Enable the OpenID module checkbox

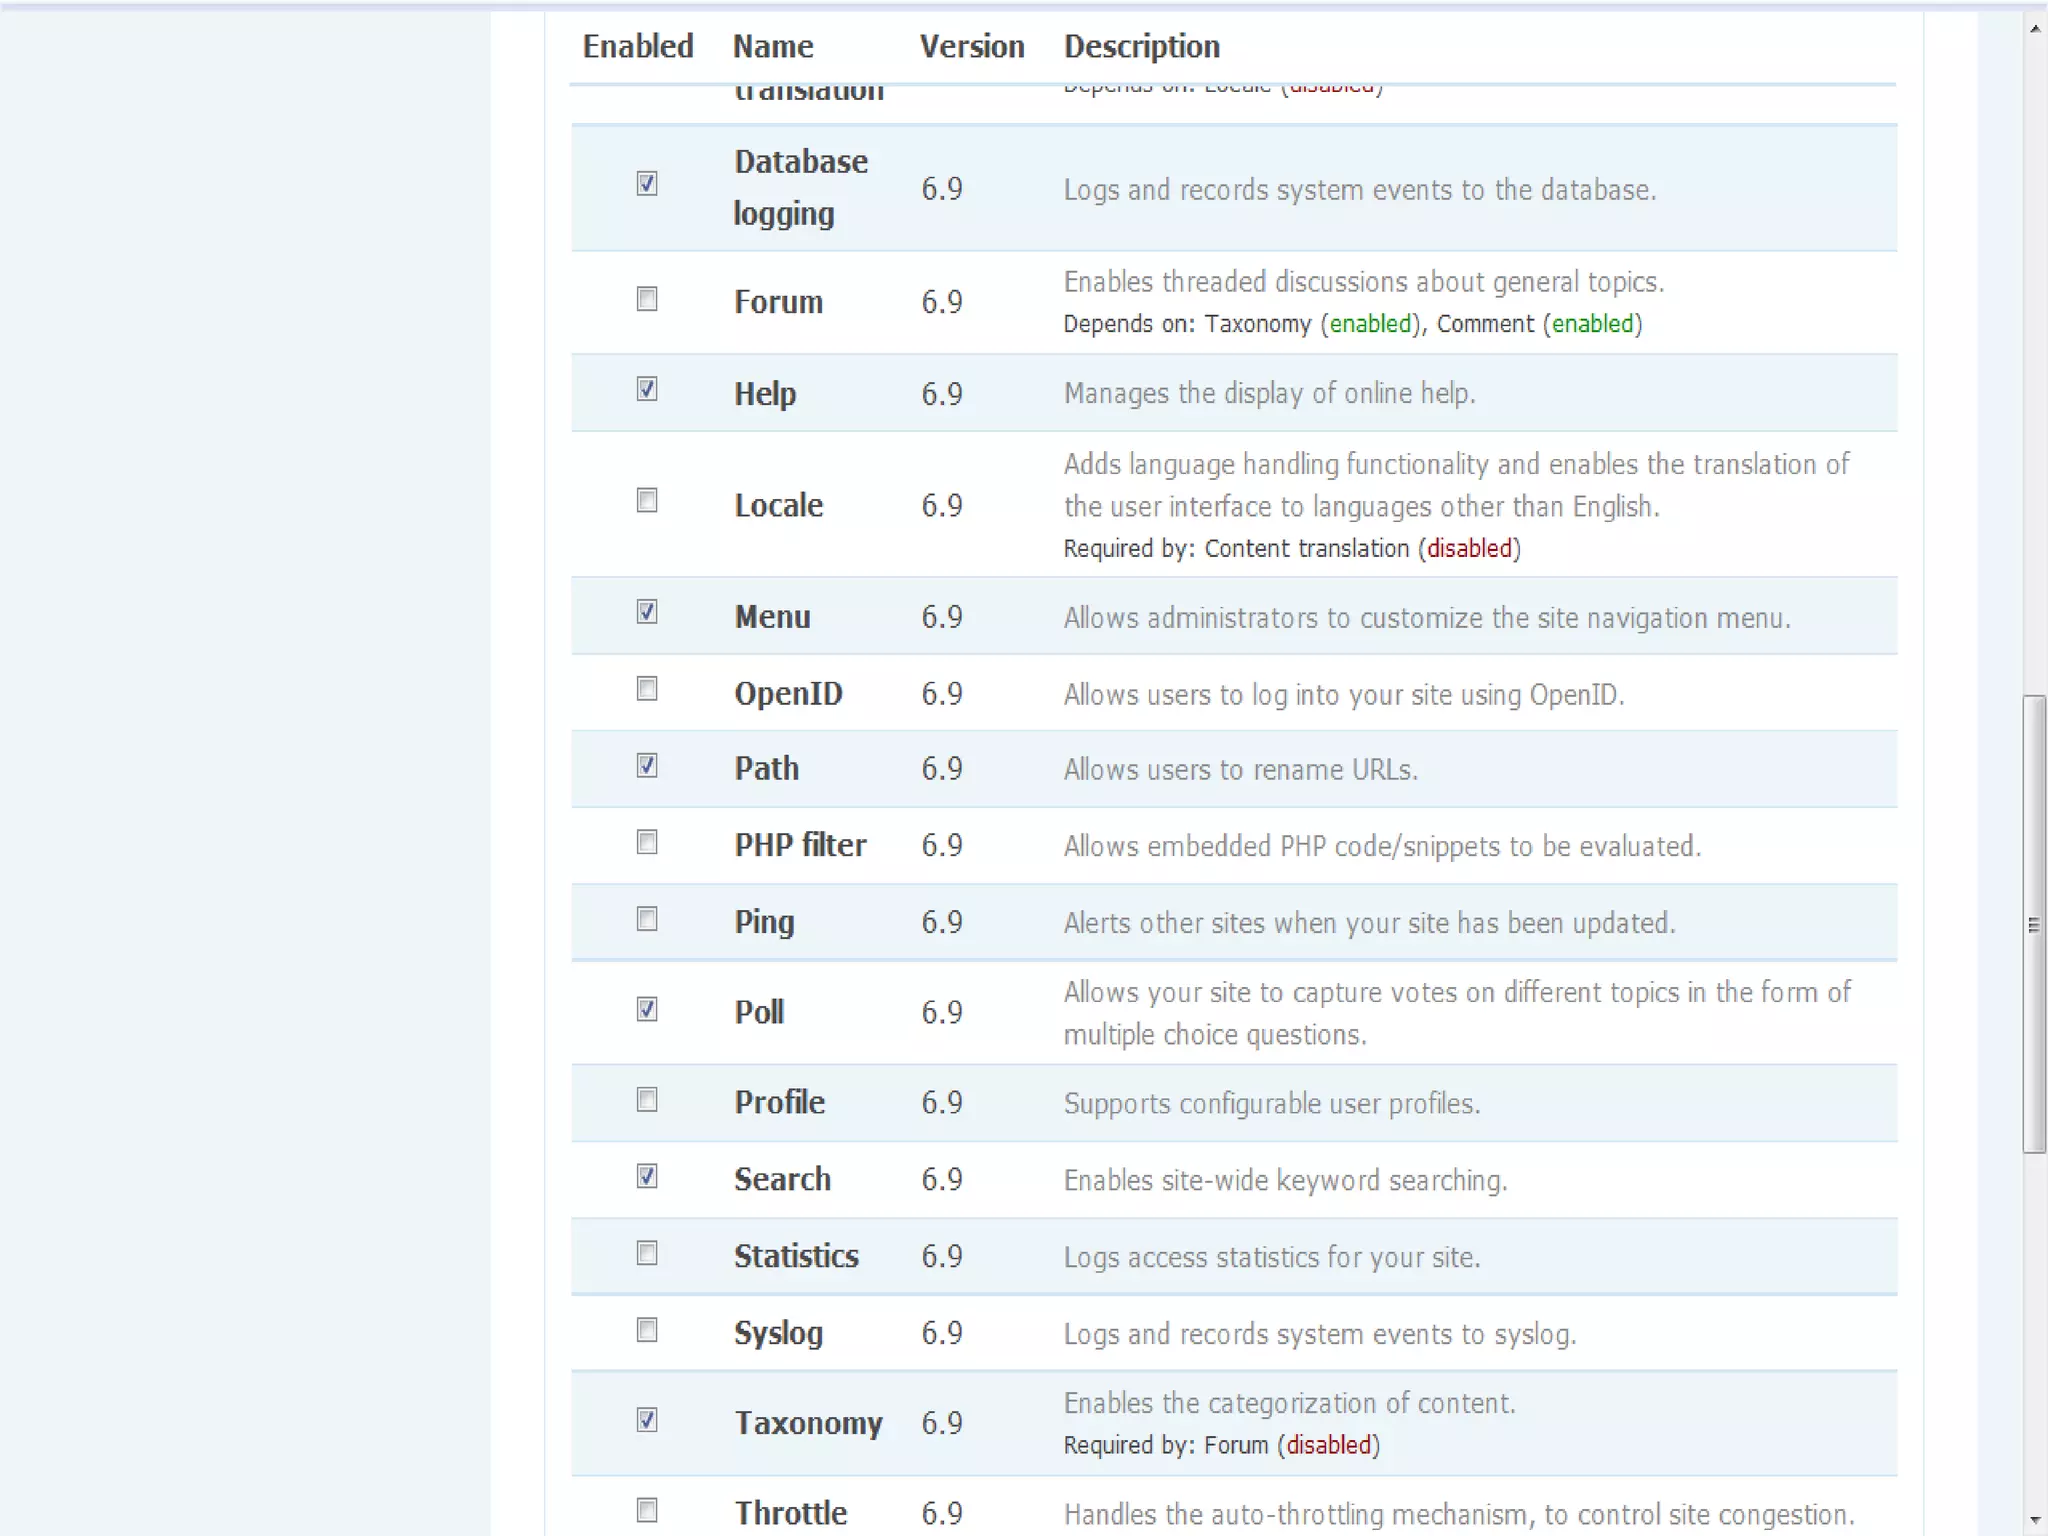coord(647,689)
